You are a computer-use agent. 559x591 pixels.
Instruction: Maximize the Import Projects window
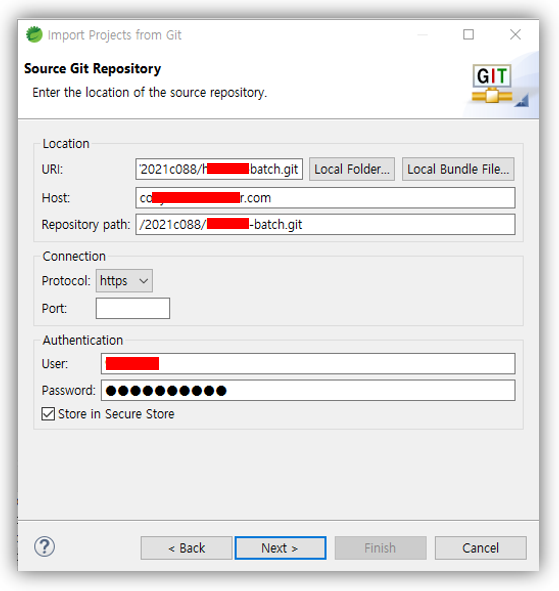pos(469,35)
